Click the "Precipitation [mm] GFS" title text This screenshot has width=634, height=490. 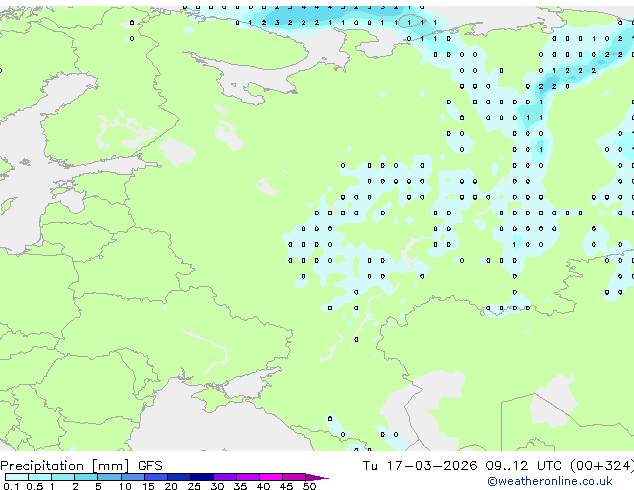point(81,466)
